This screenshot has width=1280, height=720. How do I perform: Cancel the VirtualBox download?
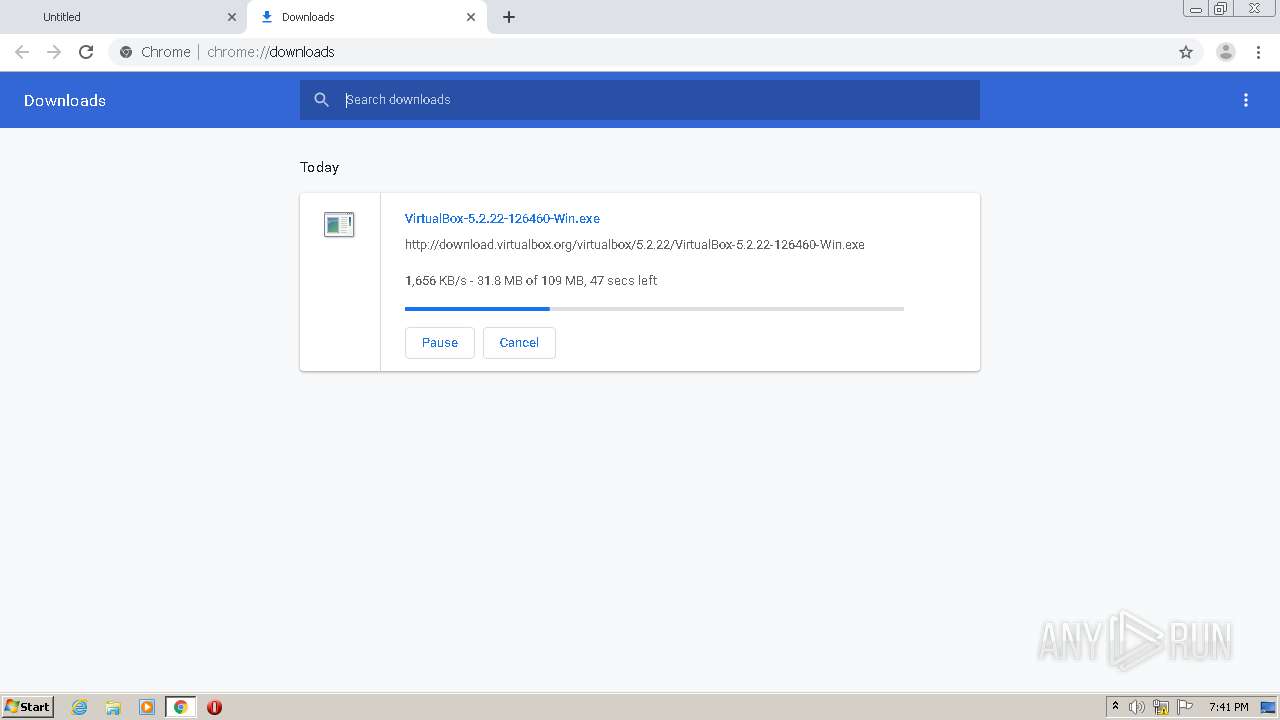(x=519, y=342)
